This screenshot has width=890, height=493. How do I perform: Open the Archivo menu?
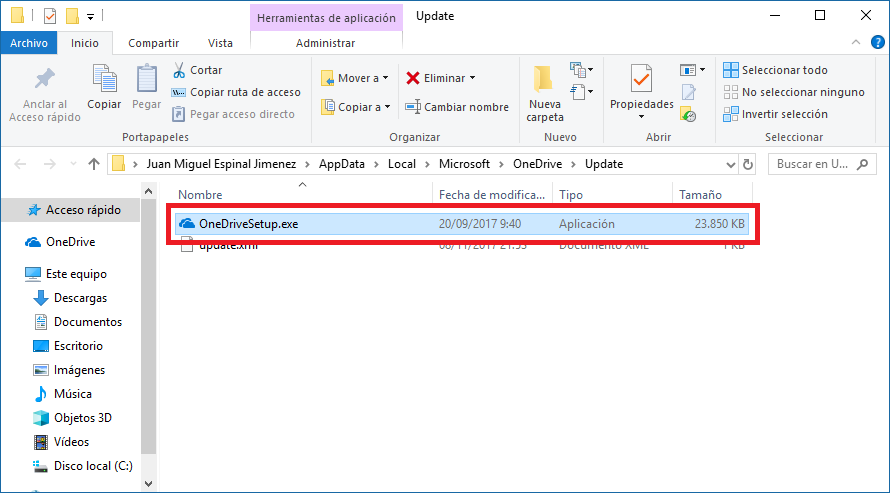[x=29, y=43]
